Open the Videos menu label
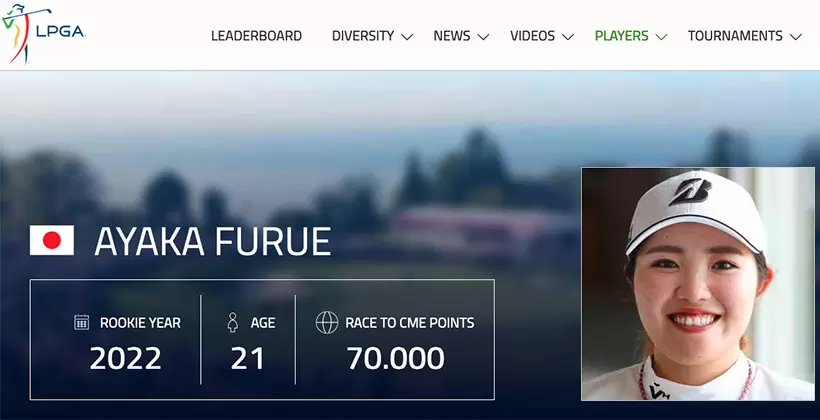The height and width of the screenshot is (420, 820). pyautogui.click(x=532, y=36)
